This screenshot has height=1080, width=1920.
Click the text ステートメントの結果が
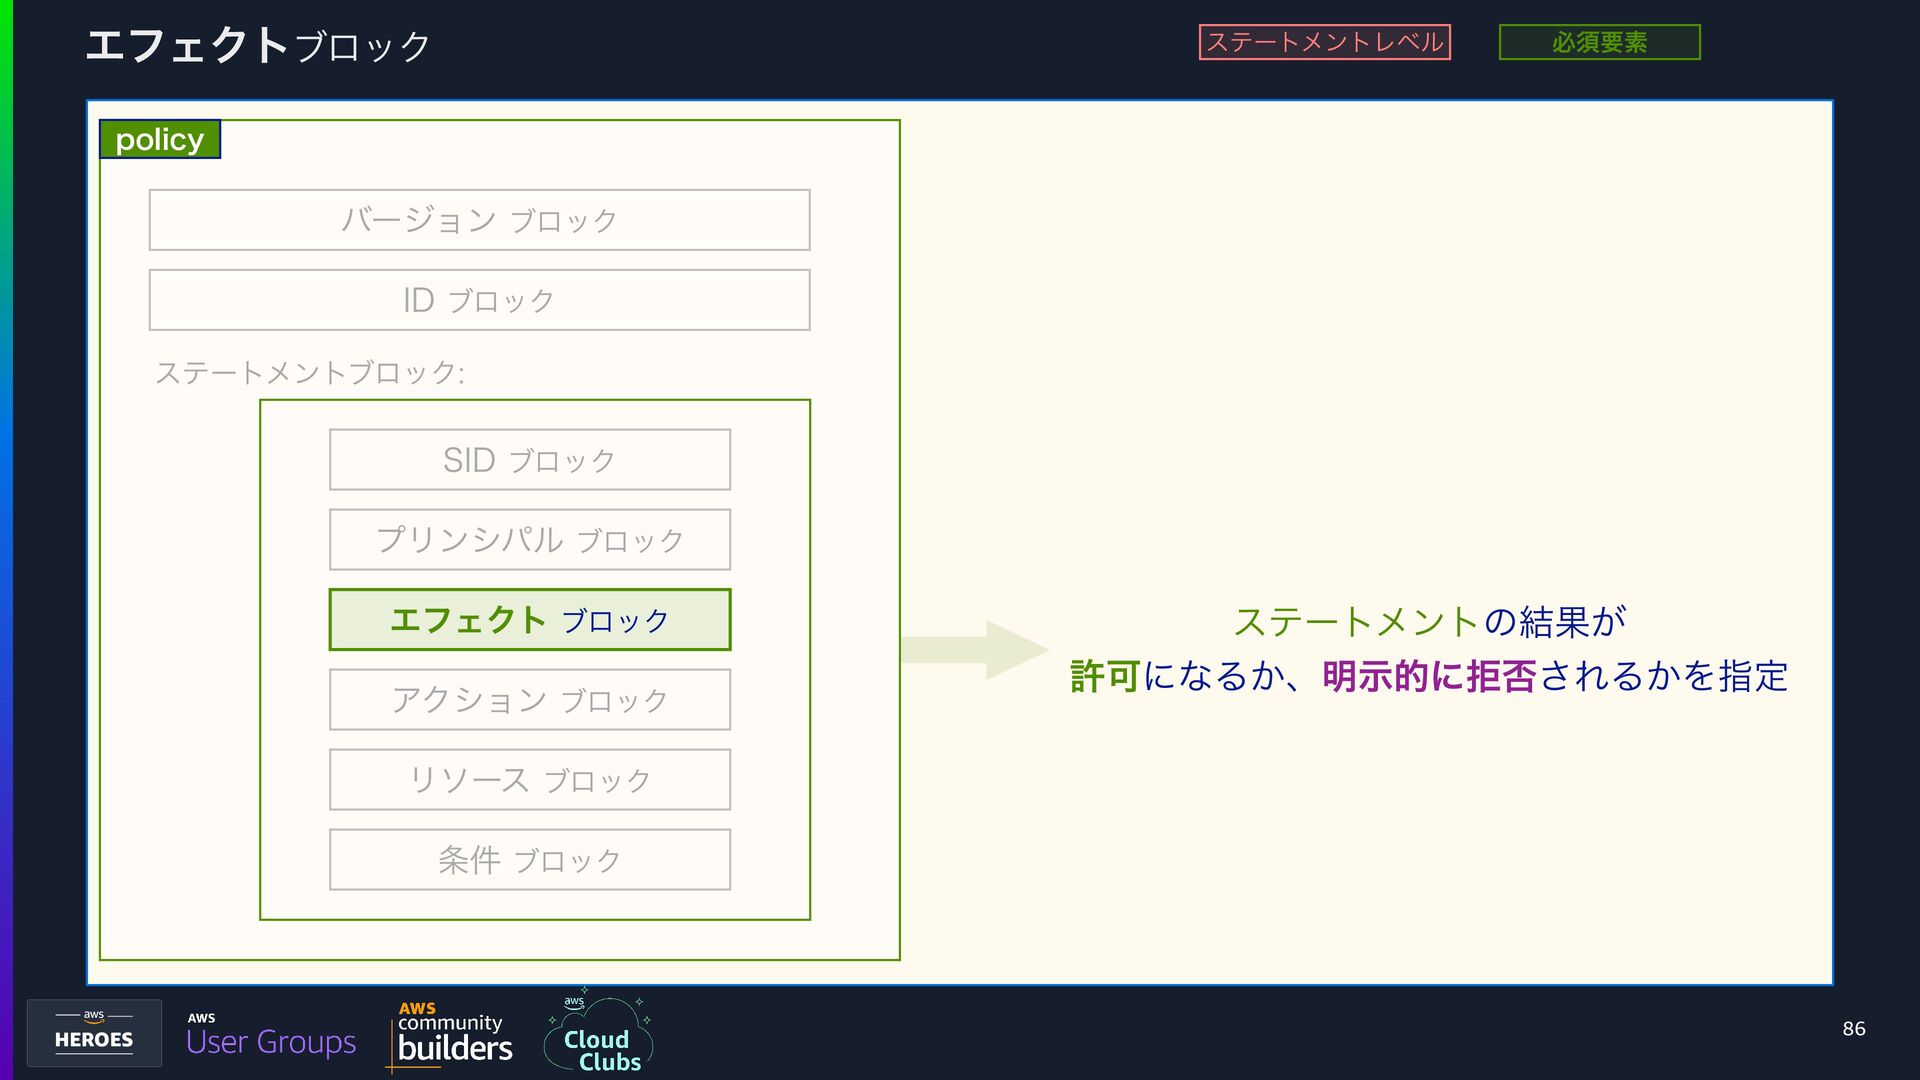click(x=1430, y=621)
